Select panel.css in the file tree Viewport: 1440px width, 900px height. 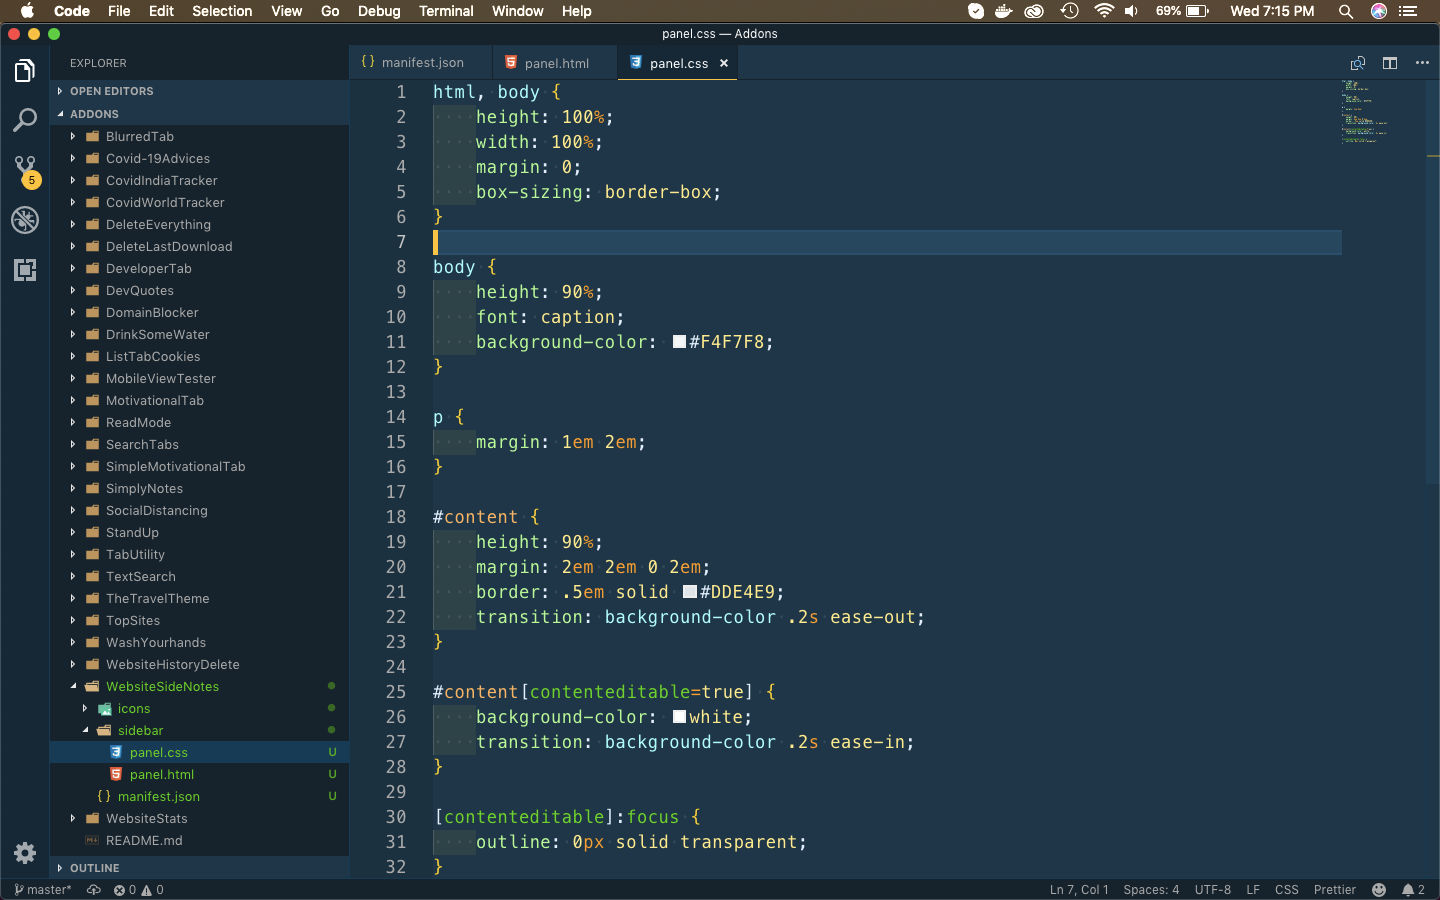pyautogui.click(x=158, y=753)
